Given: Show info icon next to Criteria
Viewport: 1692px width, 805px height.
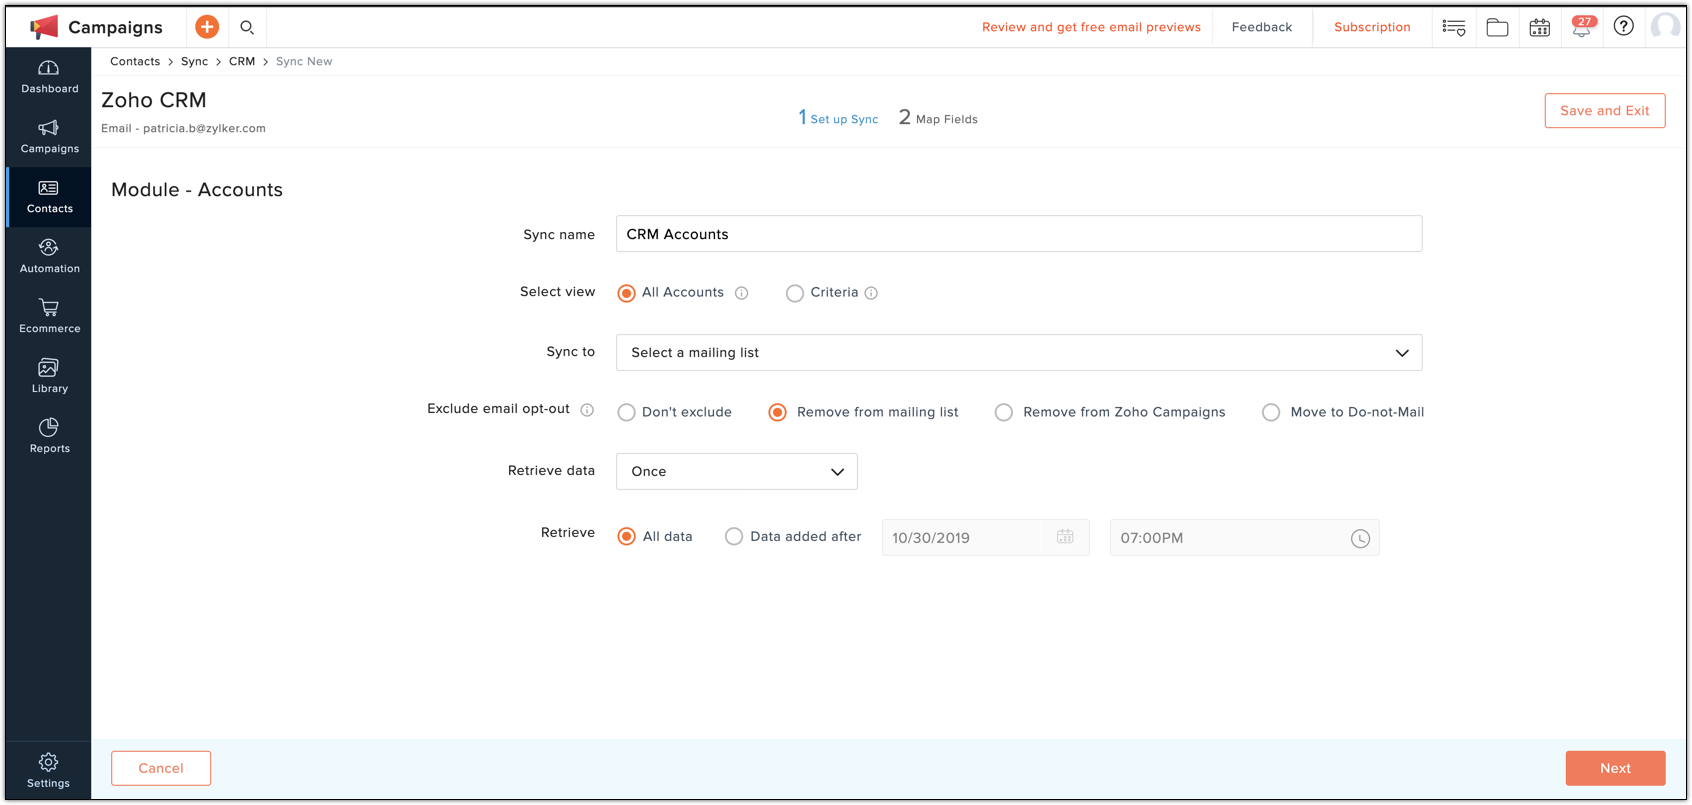Looking at the screenshot, I should pos(871,293).
